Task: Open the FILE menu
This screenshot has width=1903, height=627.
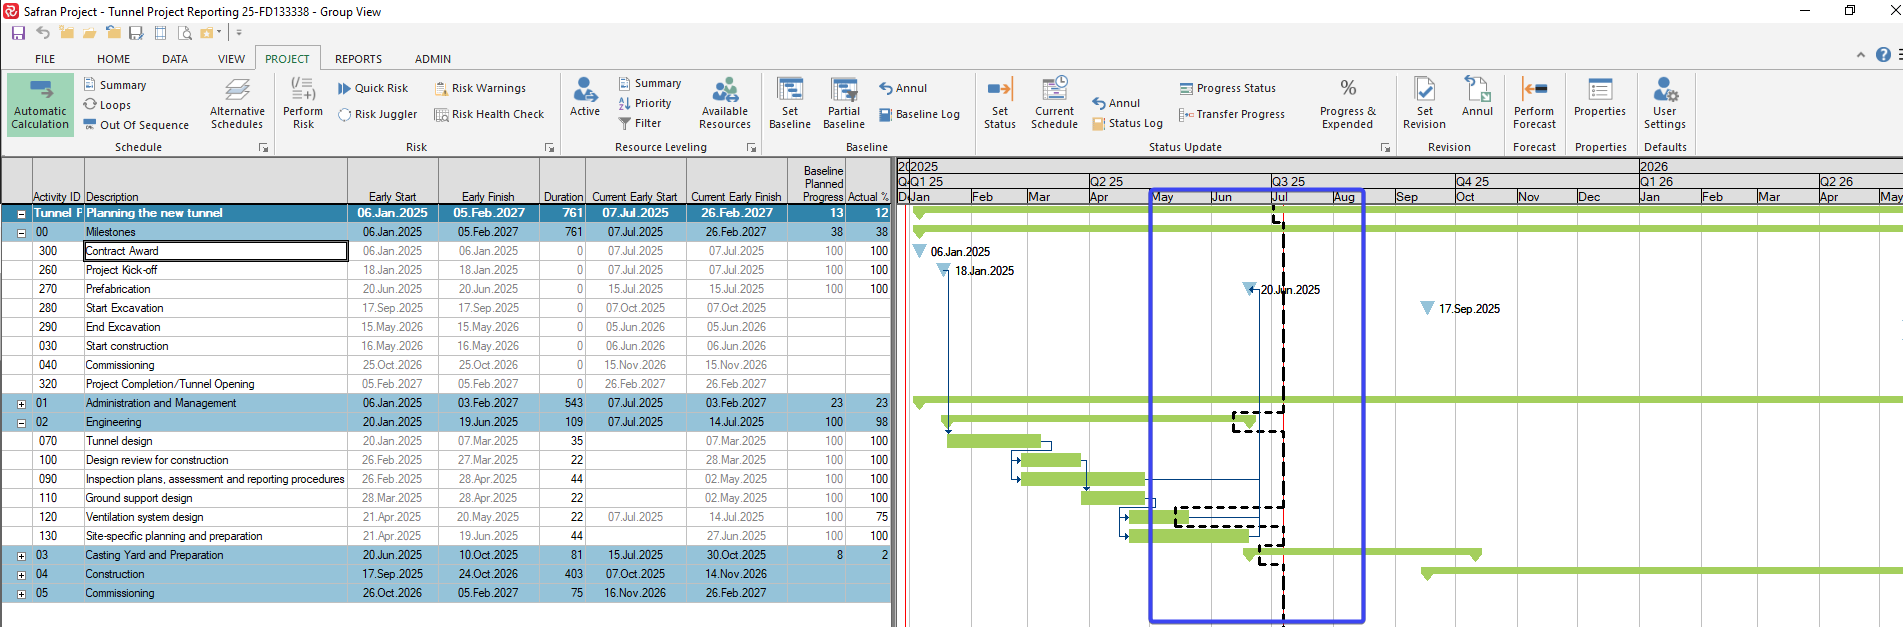Action: click(x=45, y=59)
